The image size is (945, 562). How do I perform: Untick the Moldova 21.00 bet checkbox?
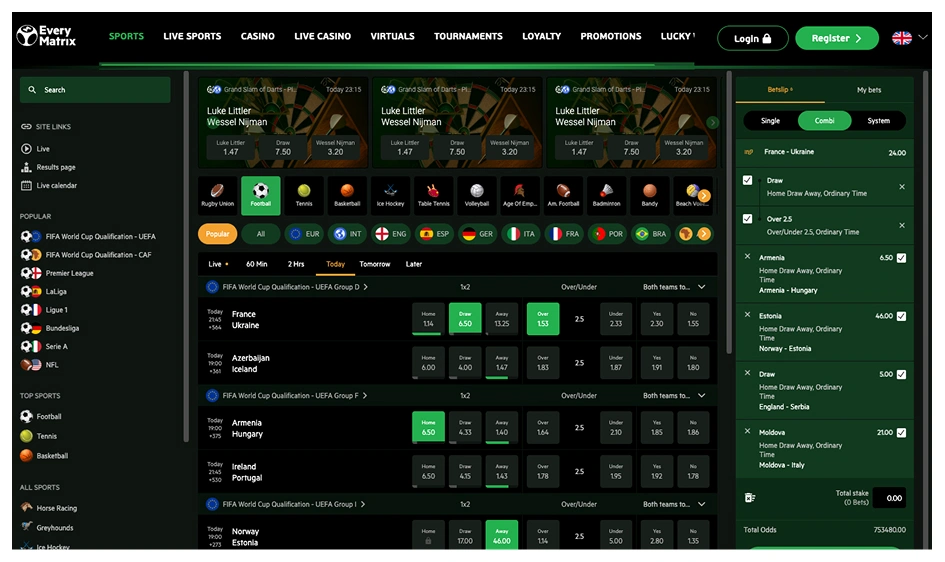click(902, 433)
